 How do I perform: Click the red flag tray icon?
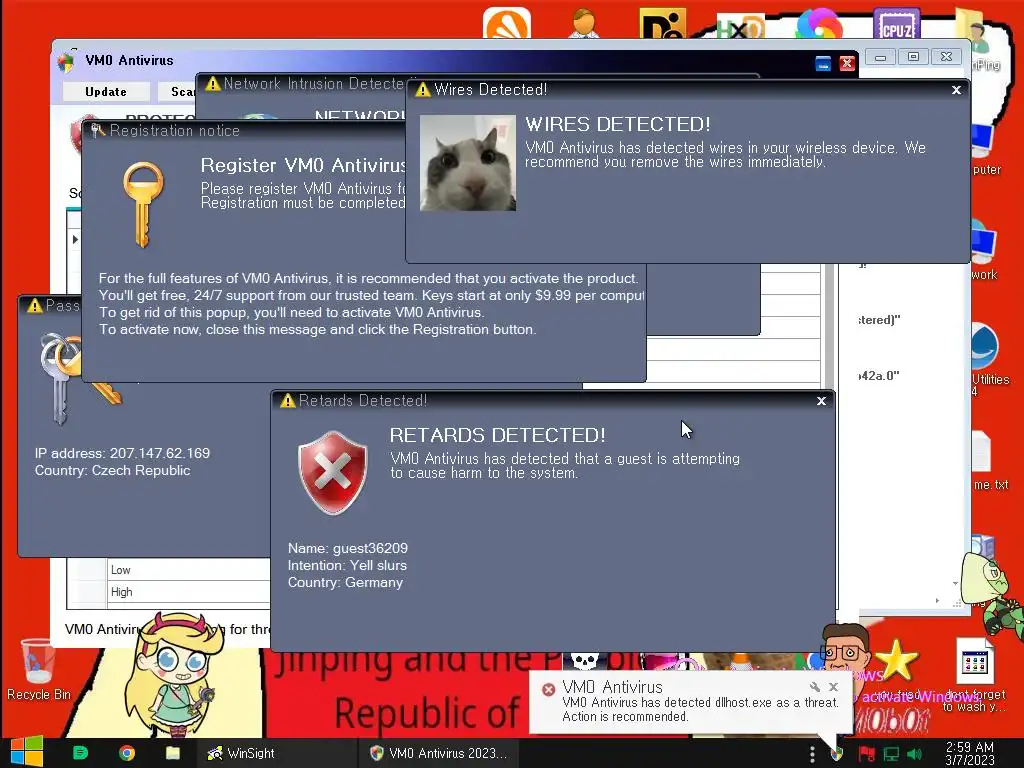866,754
